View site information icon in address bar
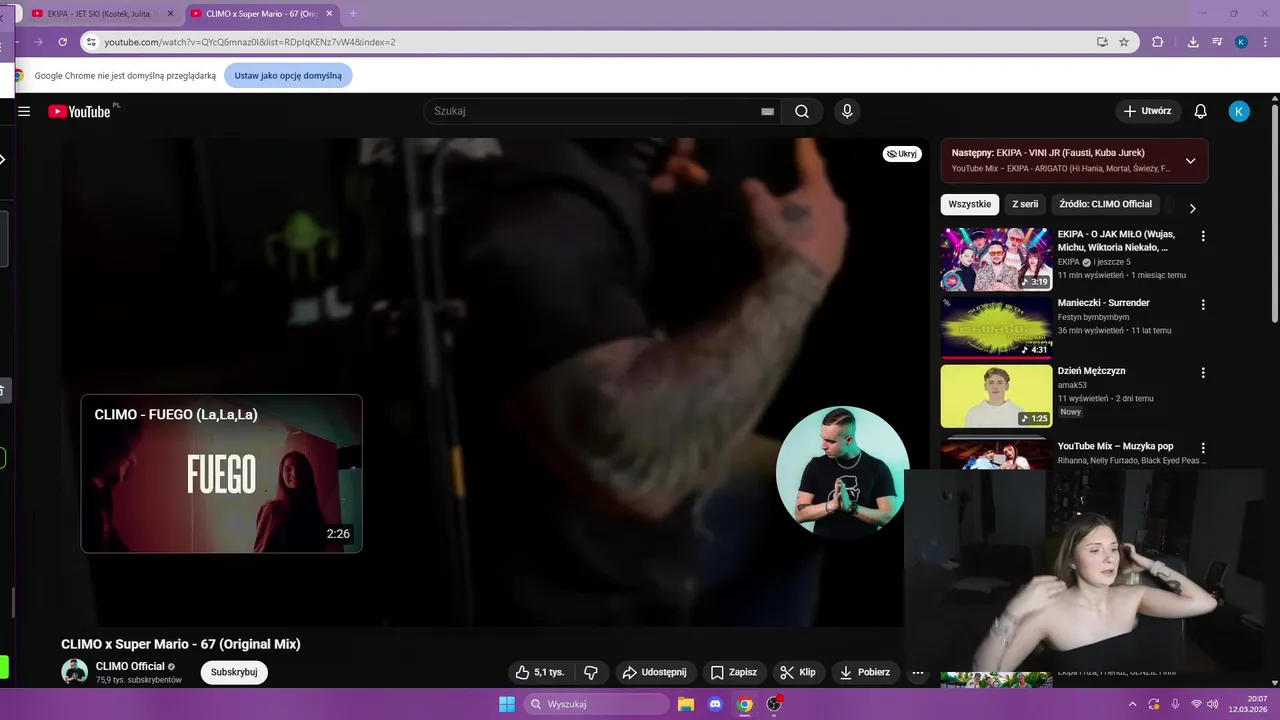Viewport: 1280px width, 720px height. [91, 42]
